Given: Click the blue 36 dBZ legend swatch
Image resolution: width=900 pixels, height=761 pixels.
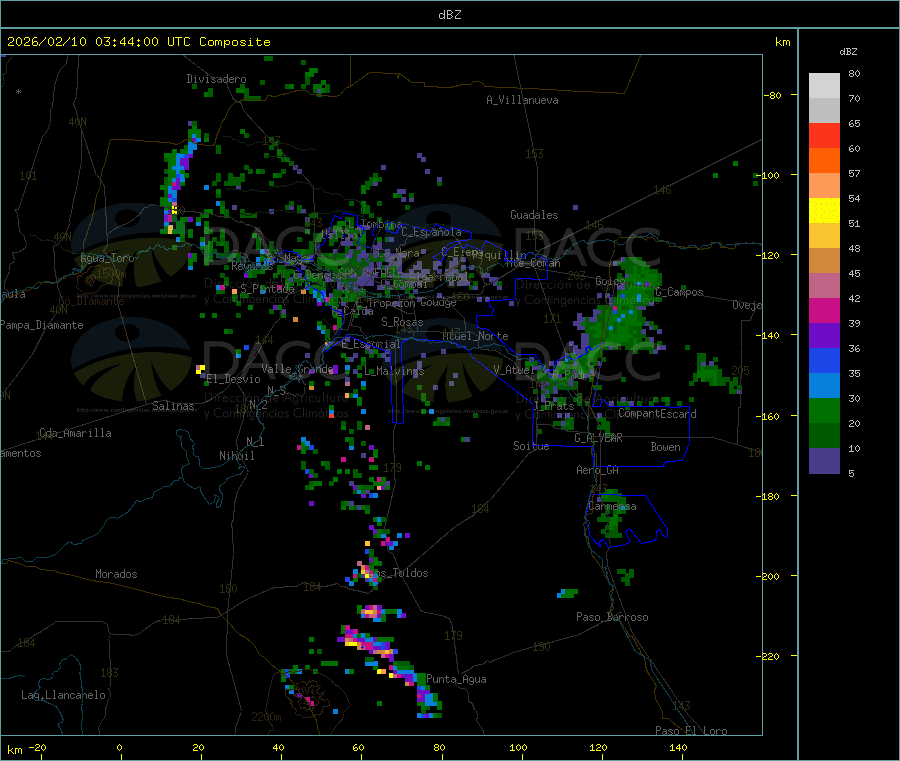Looking at the screenshot, I should [x=824, y=360].
